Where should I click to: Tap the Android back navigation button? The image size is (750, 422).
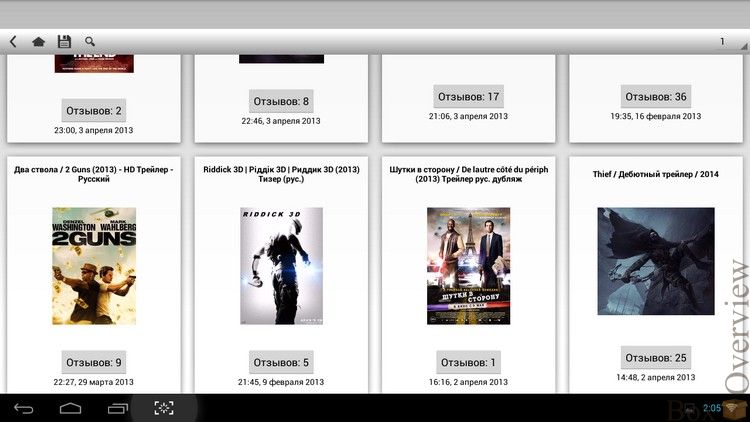coord(23,408)
